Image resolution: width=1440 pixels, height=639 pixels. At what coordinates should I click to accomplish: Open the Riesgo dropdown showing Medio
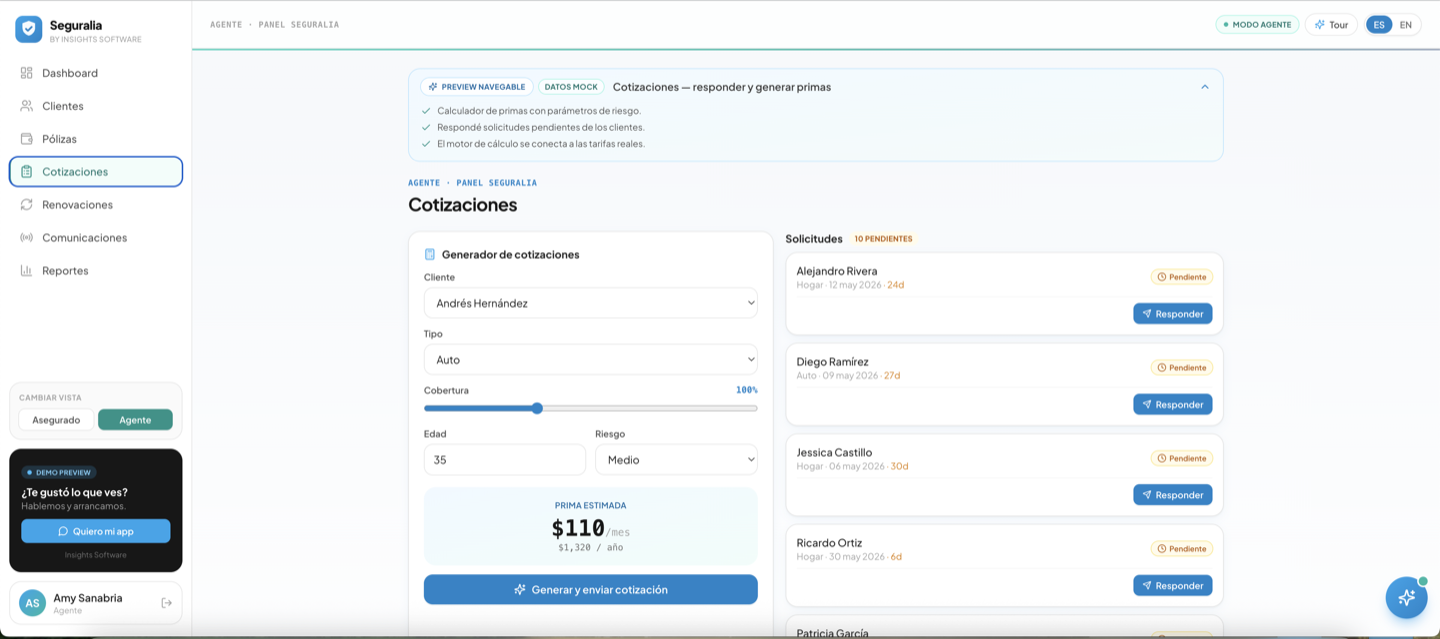pos(676,460)
